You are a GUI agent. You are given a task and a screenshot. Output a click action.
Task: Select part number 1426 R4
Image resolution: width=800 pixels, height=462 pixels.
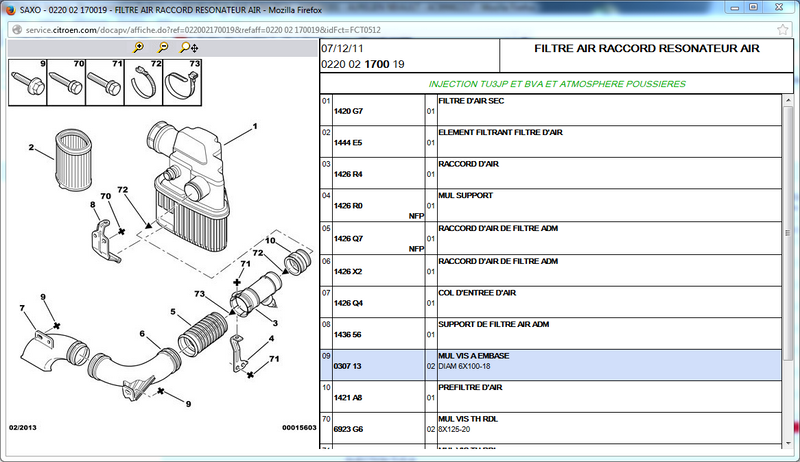click(x=348, y=174)
